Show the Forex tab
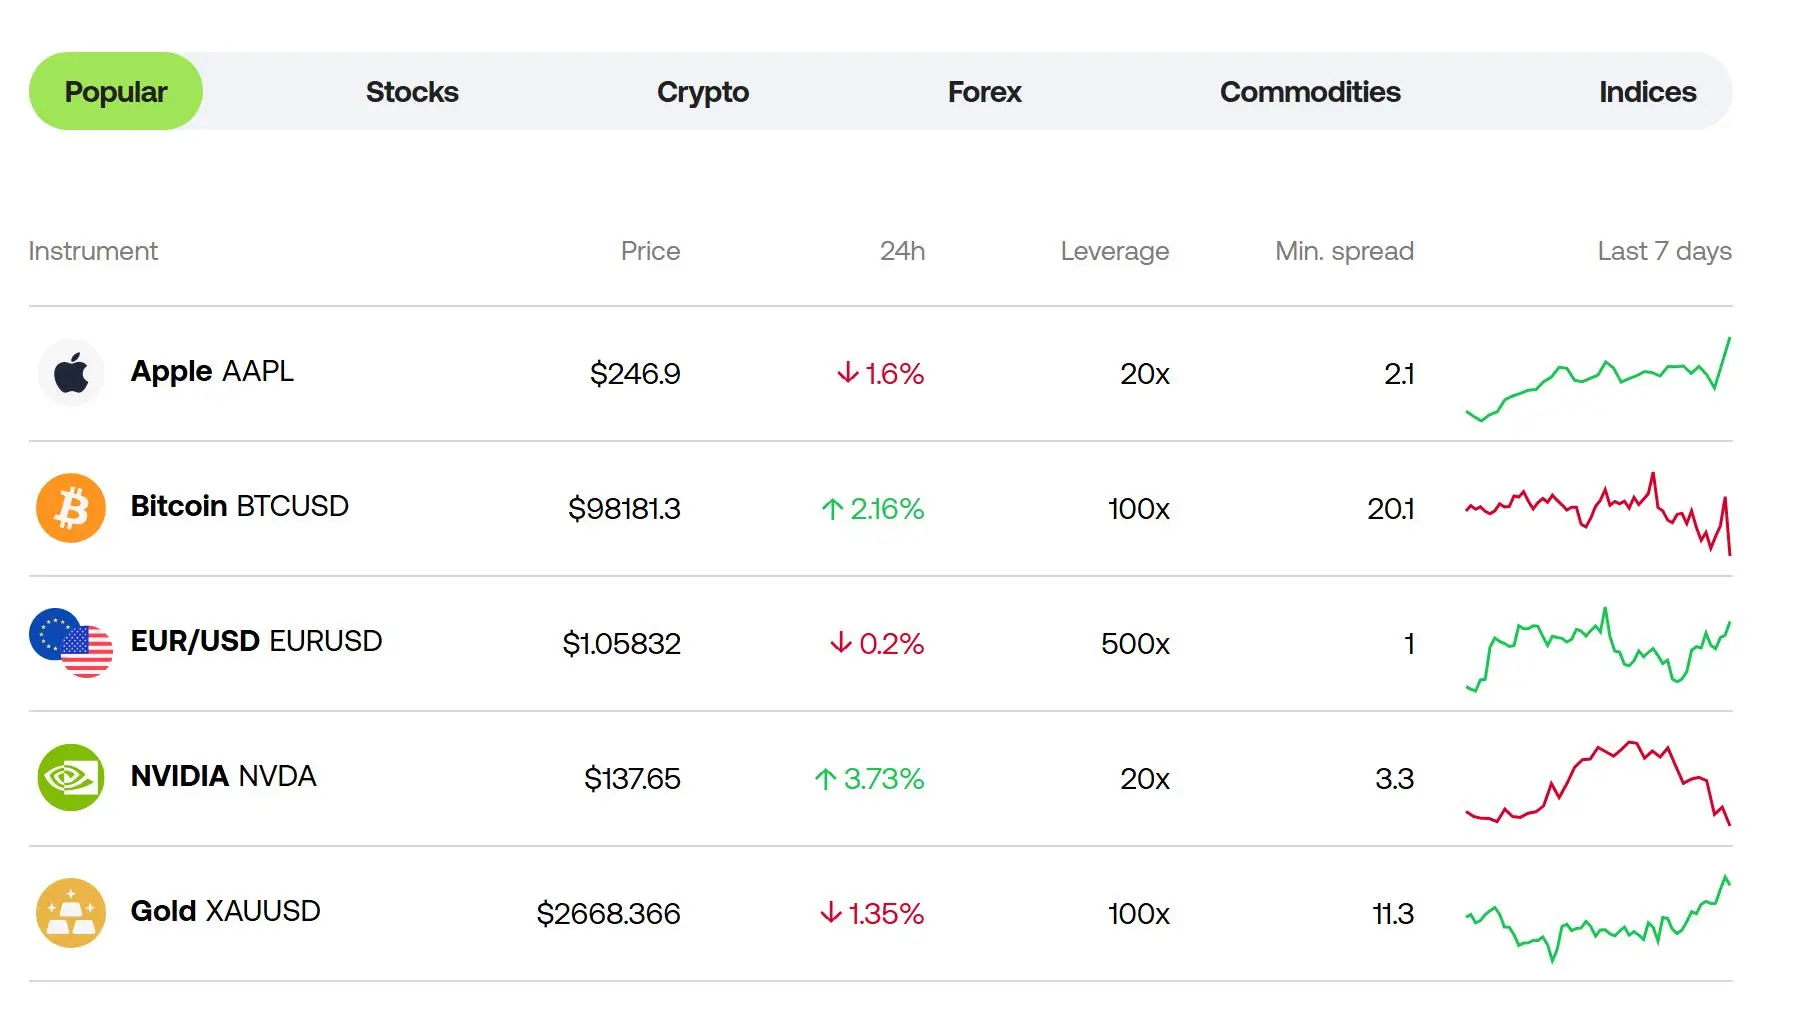 click(985, 92)
